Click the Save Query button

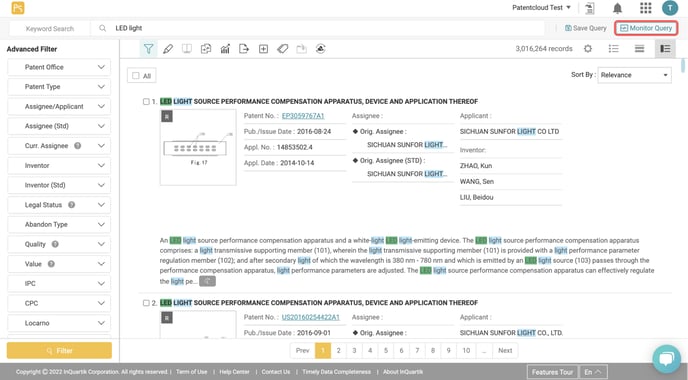pyautogui.click(x=585, y=28)
